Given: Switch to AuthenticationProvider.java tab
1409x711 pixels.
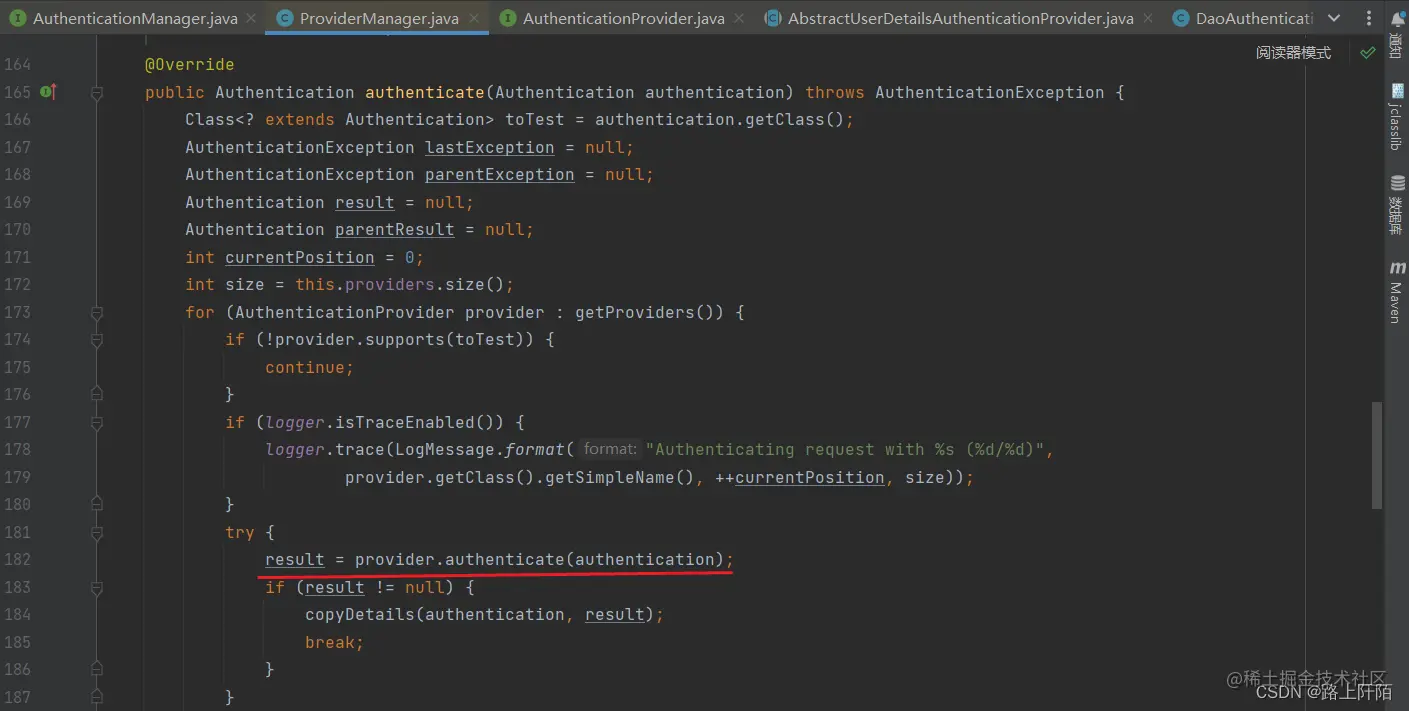Looking at the screenshot, I should (624, 18).
